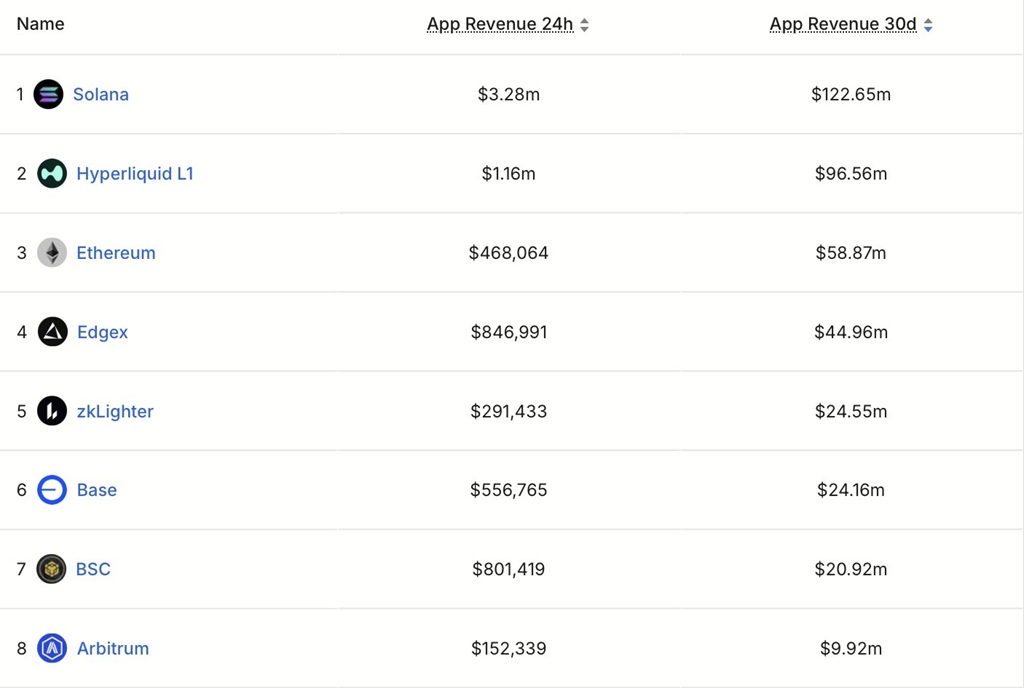
Task: Click the Edgex triangle logo icon
Action: [x=52, y=332]
